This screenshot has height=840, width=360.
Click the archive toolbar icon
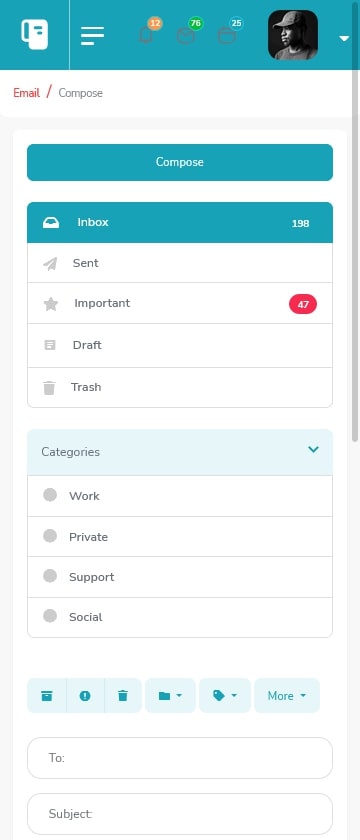point(47,696)
